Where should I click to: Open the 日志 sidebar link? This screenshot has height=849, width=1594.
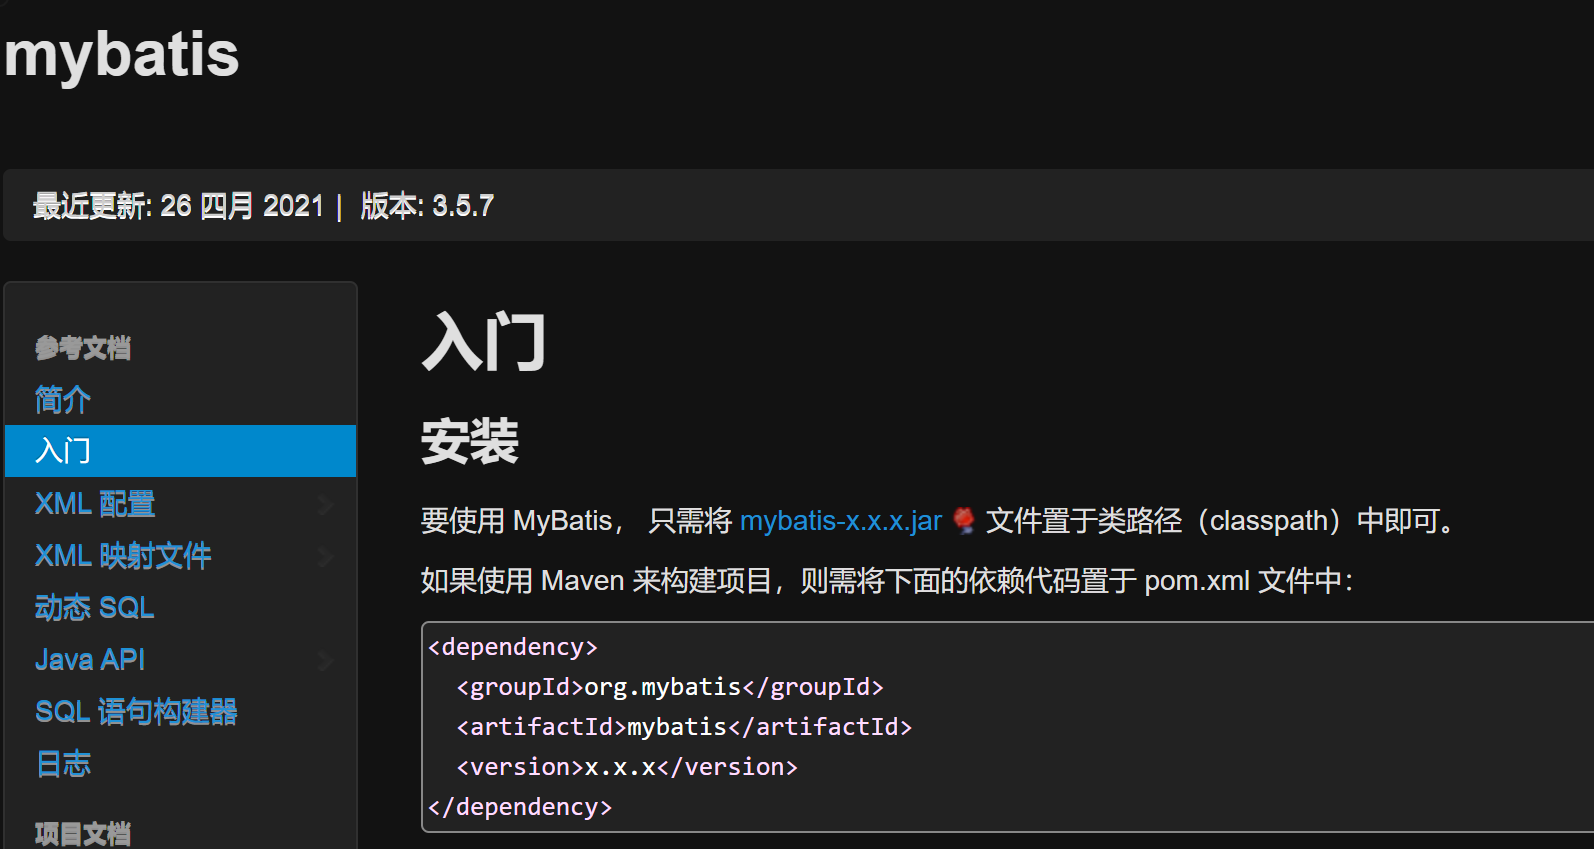[63, 764]
